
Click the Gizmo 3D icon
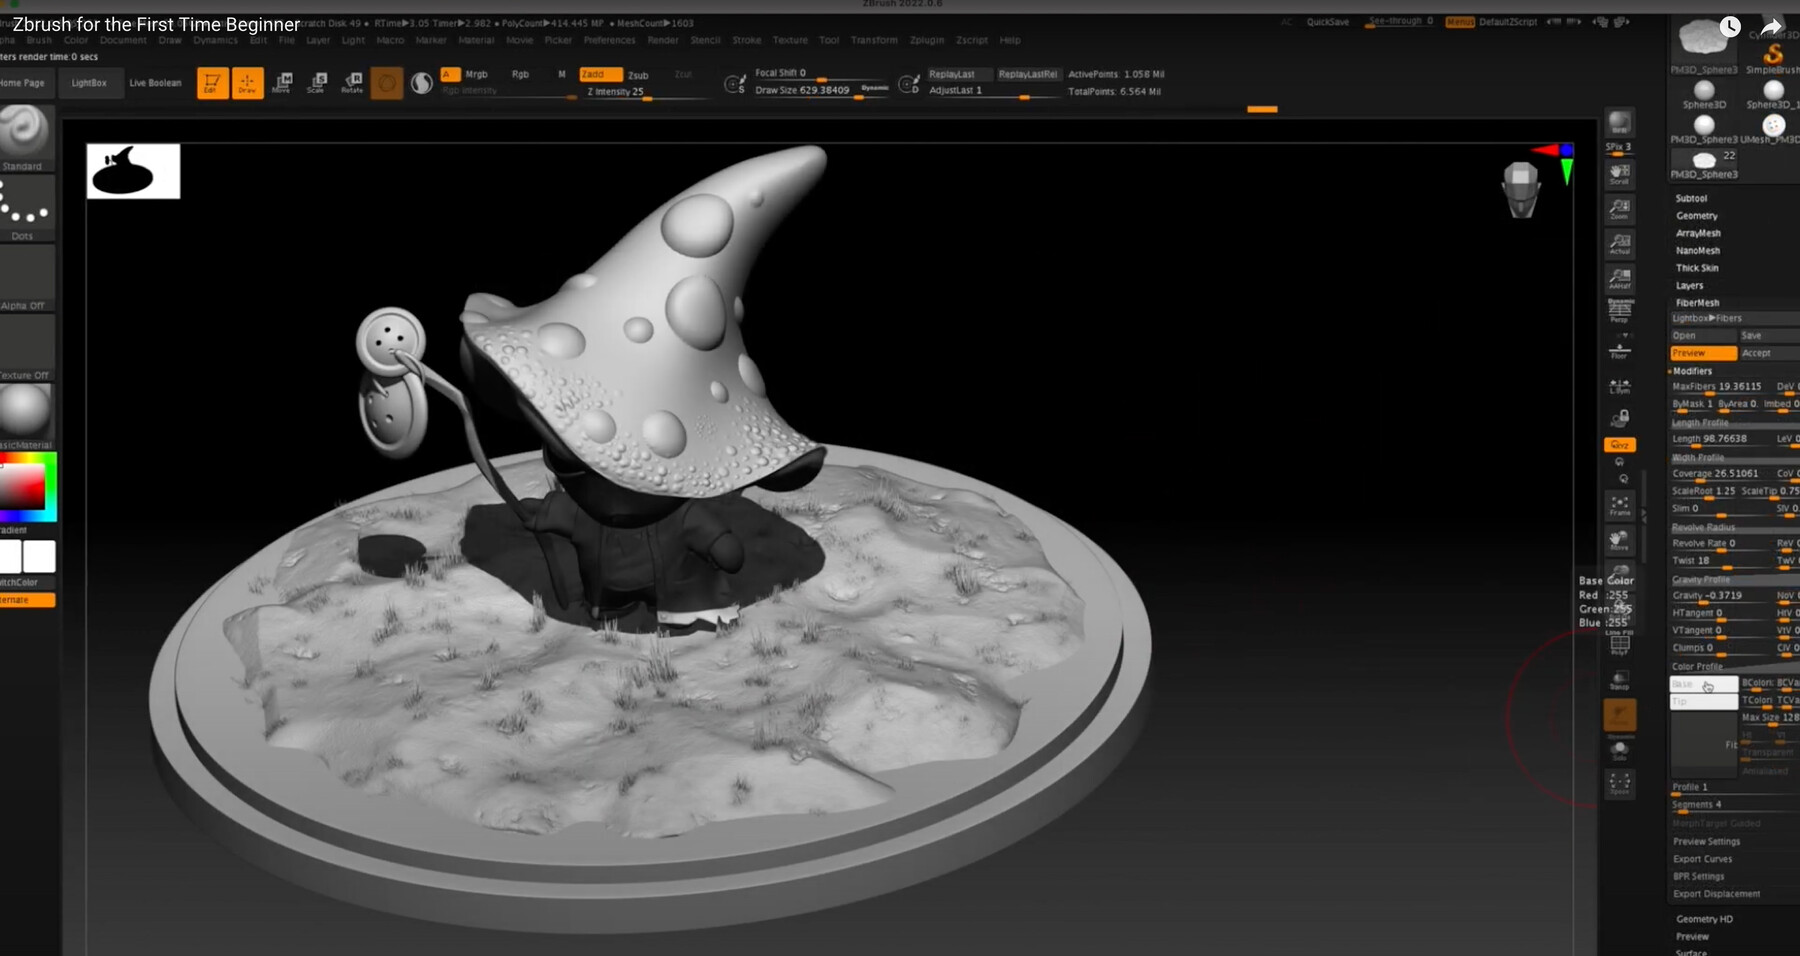[387, 83]
